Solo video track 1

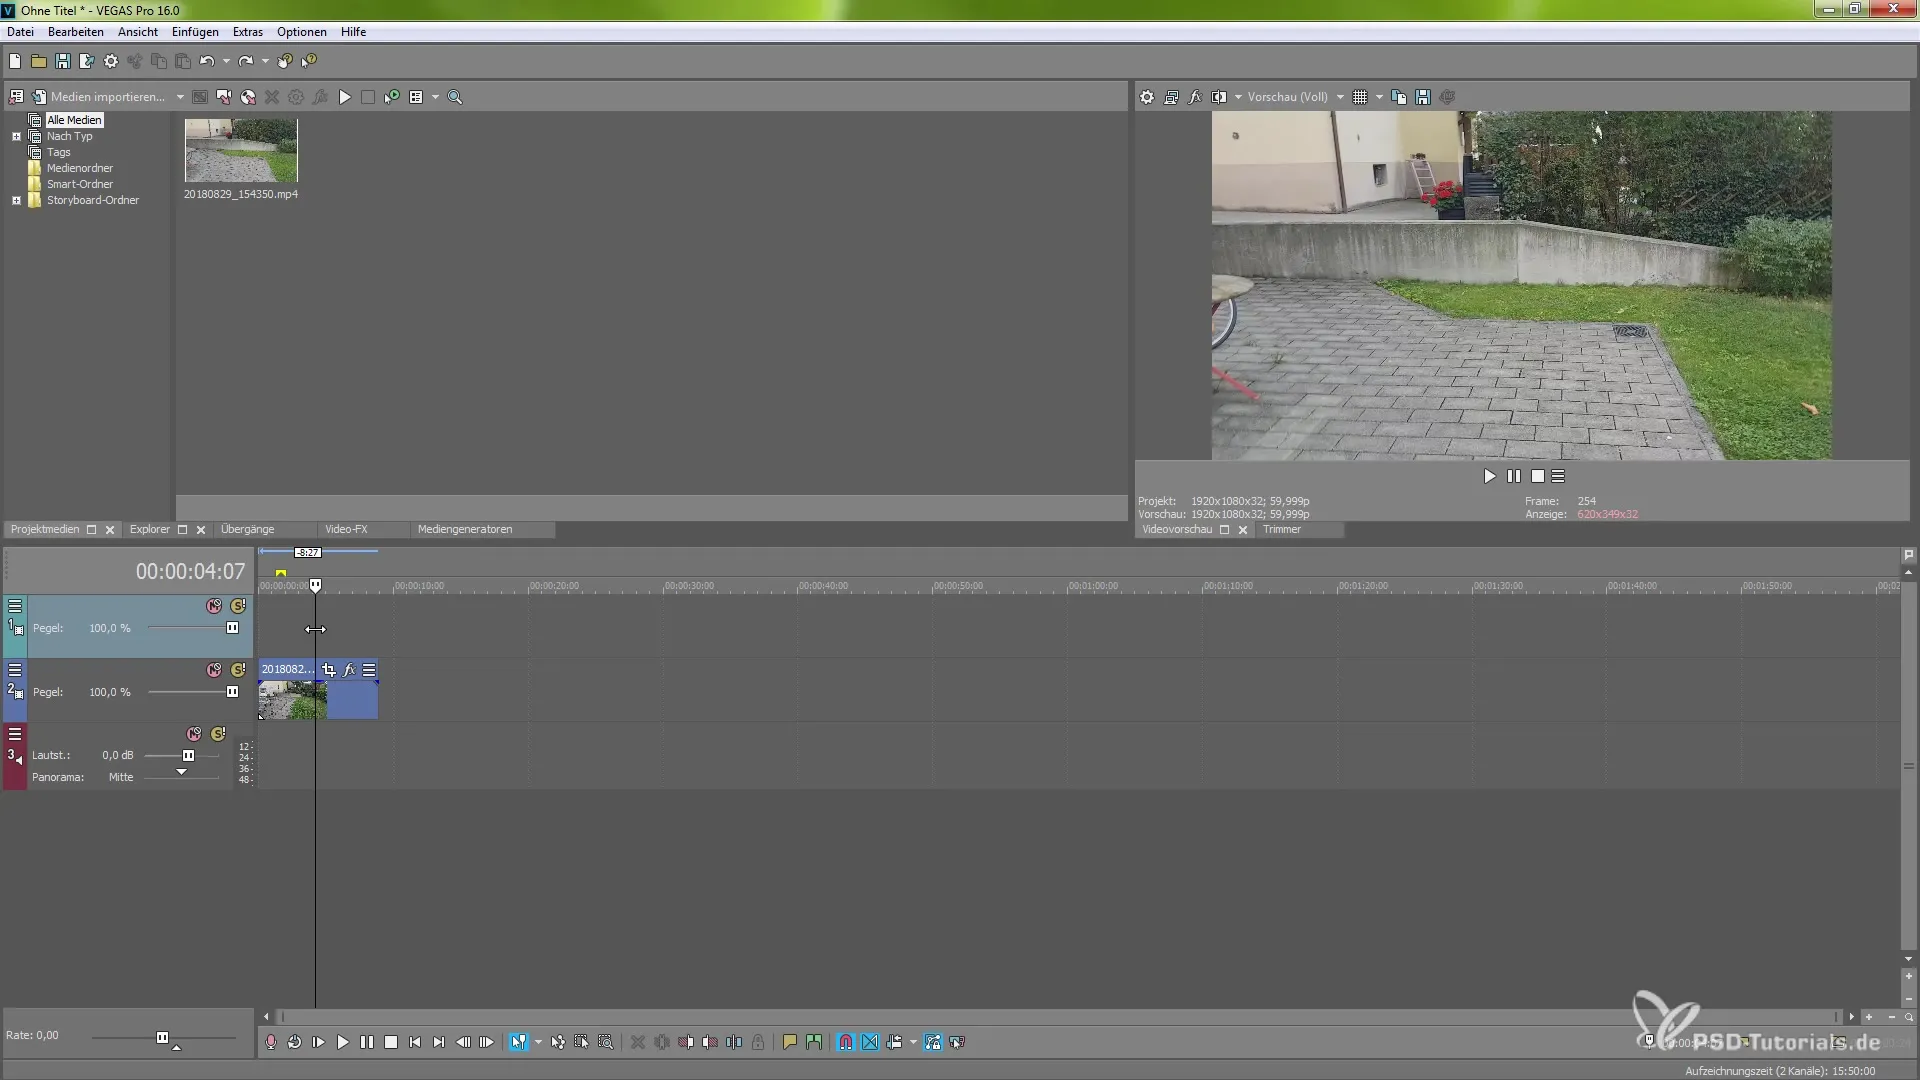pyautogui.click(x=238, y=606)
